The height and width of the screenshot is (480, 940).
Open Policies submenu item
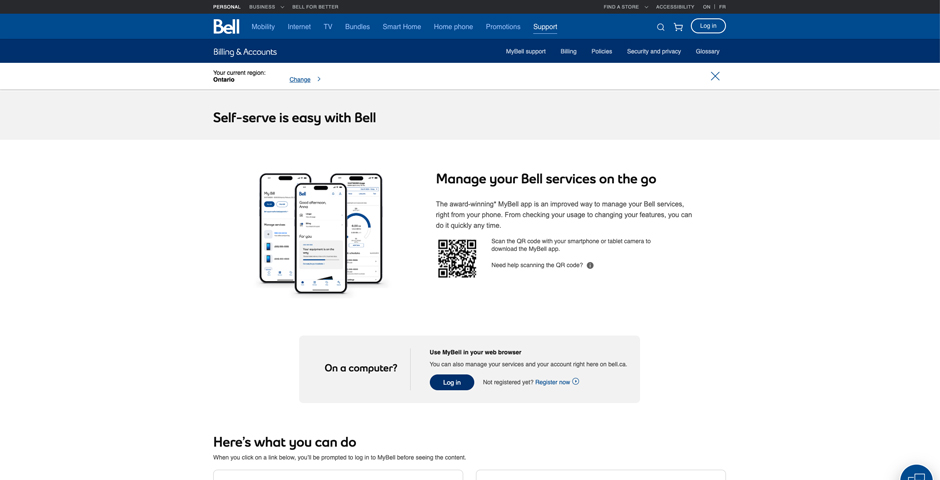point(601,52)
